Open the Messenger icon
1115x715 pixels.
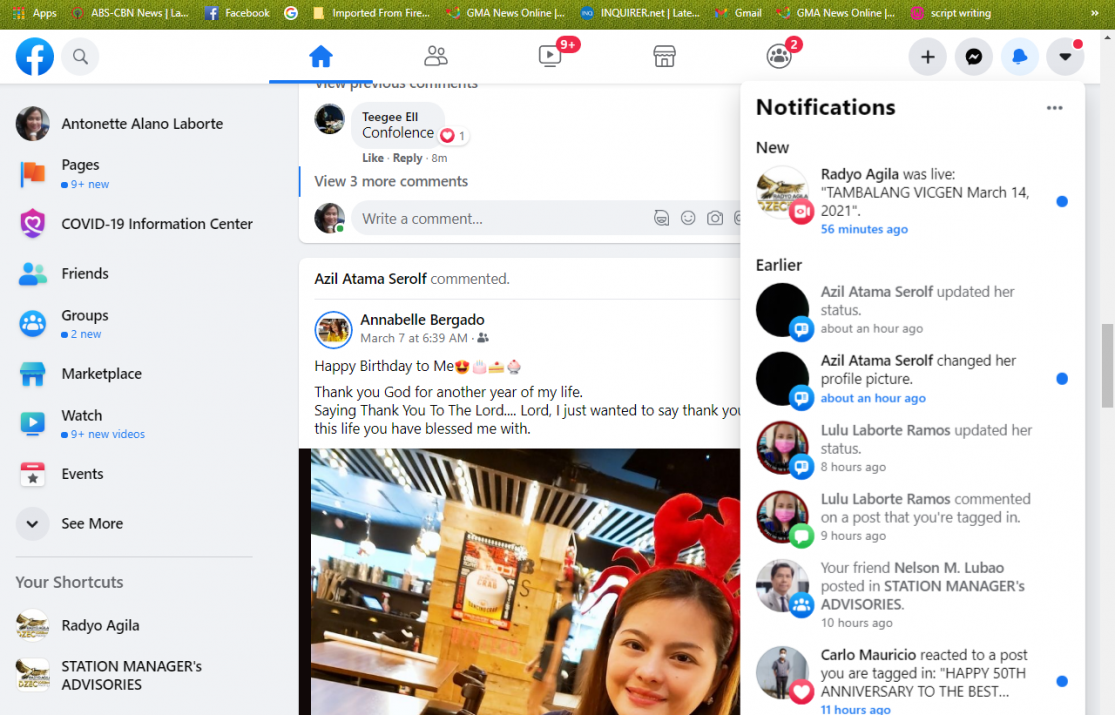tap(973, 57)
